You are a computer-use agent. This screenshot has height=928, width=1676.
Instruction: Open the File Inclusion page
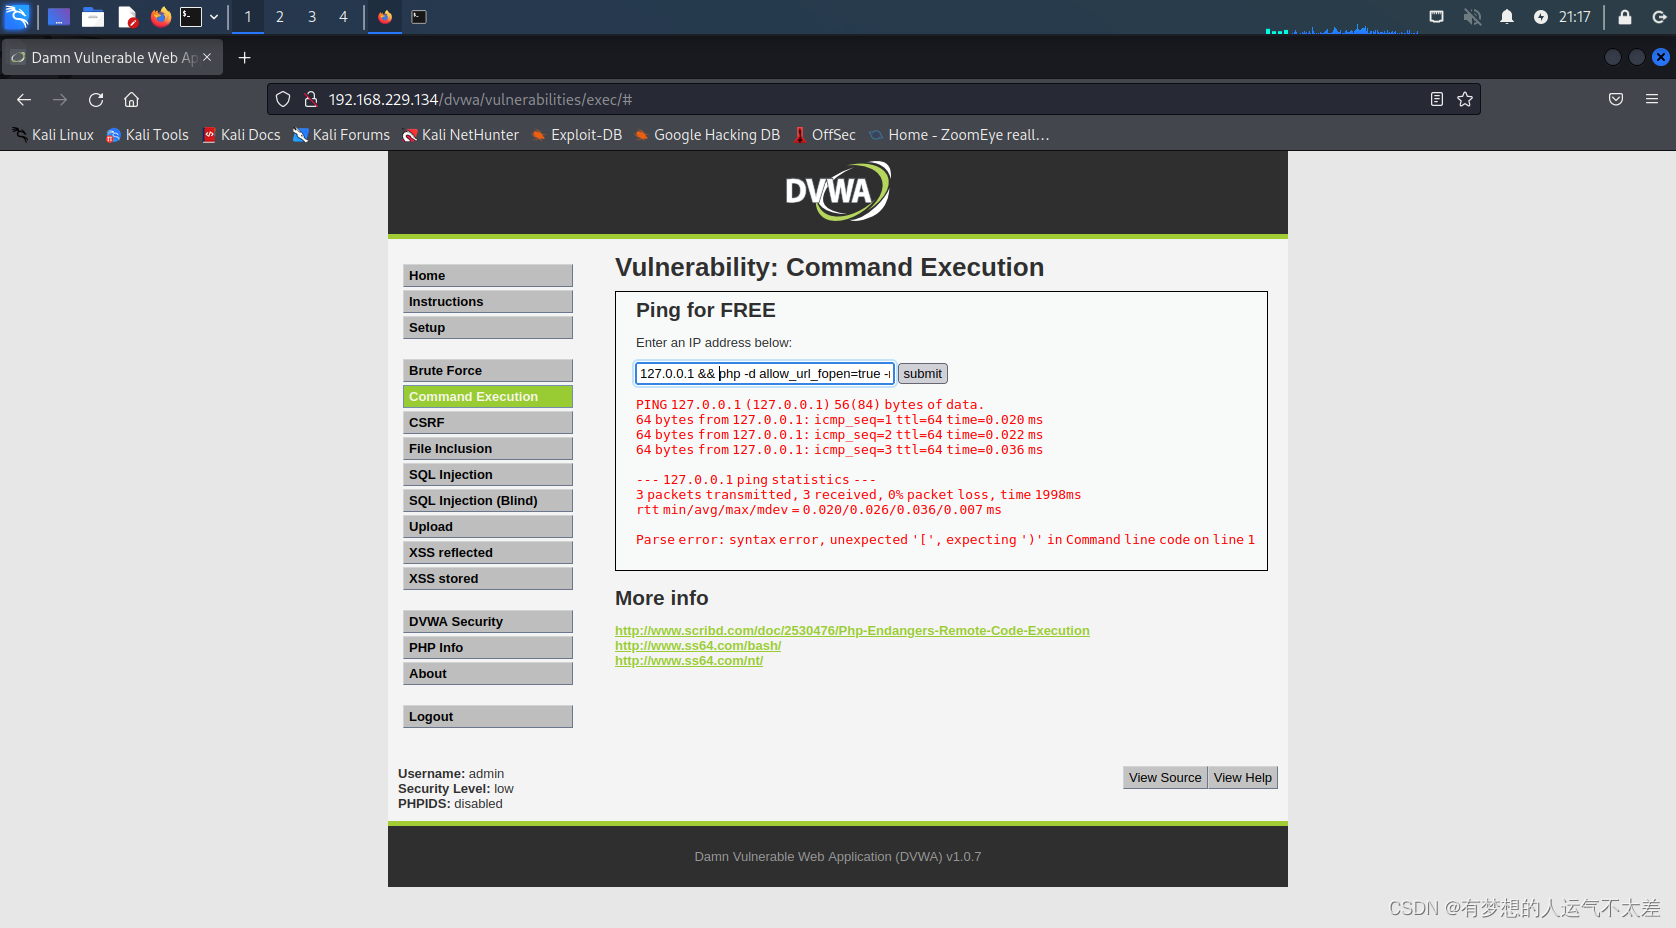pyautogui.click(x=488, y=449)
